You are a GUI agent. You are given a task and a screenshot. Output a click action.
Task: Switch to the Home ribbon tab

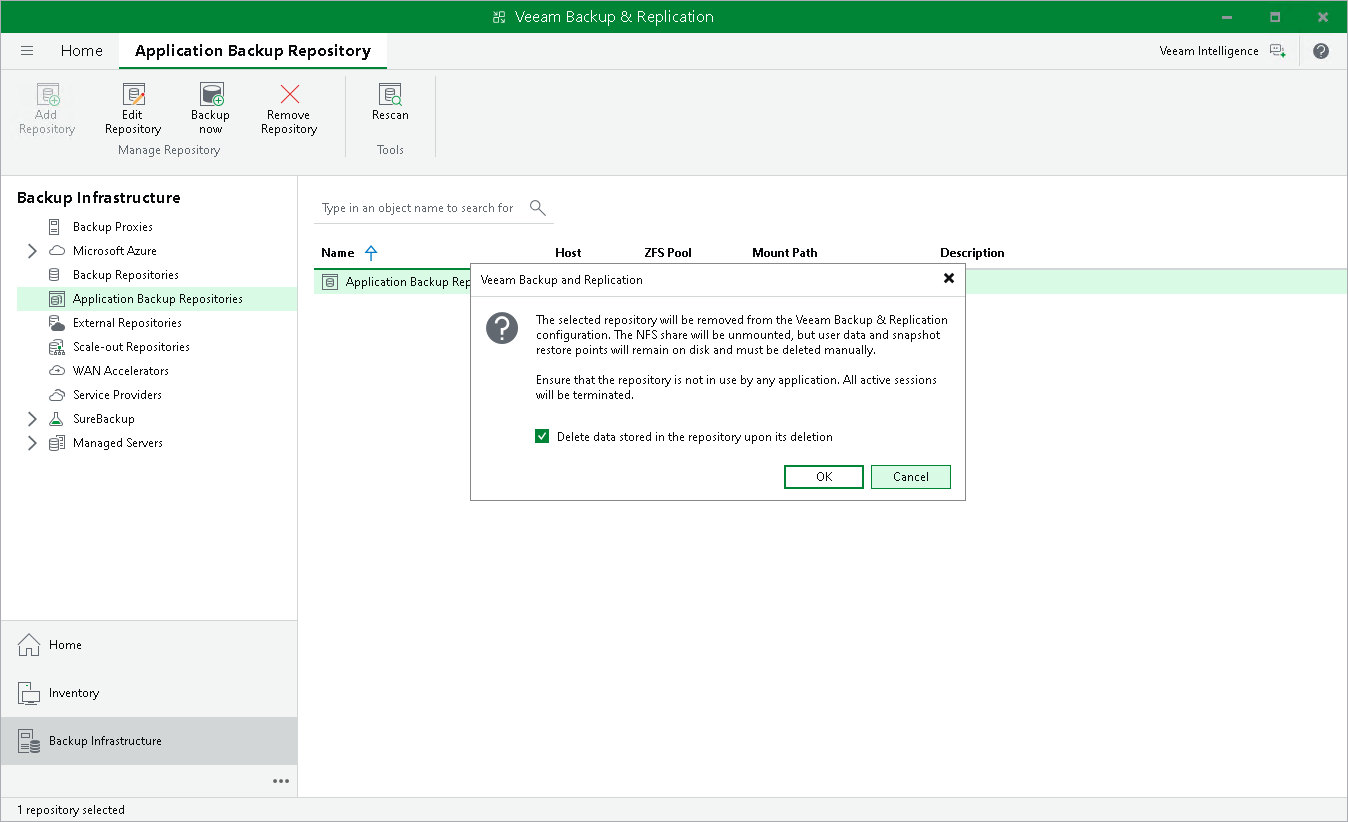[82, 51]
